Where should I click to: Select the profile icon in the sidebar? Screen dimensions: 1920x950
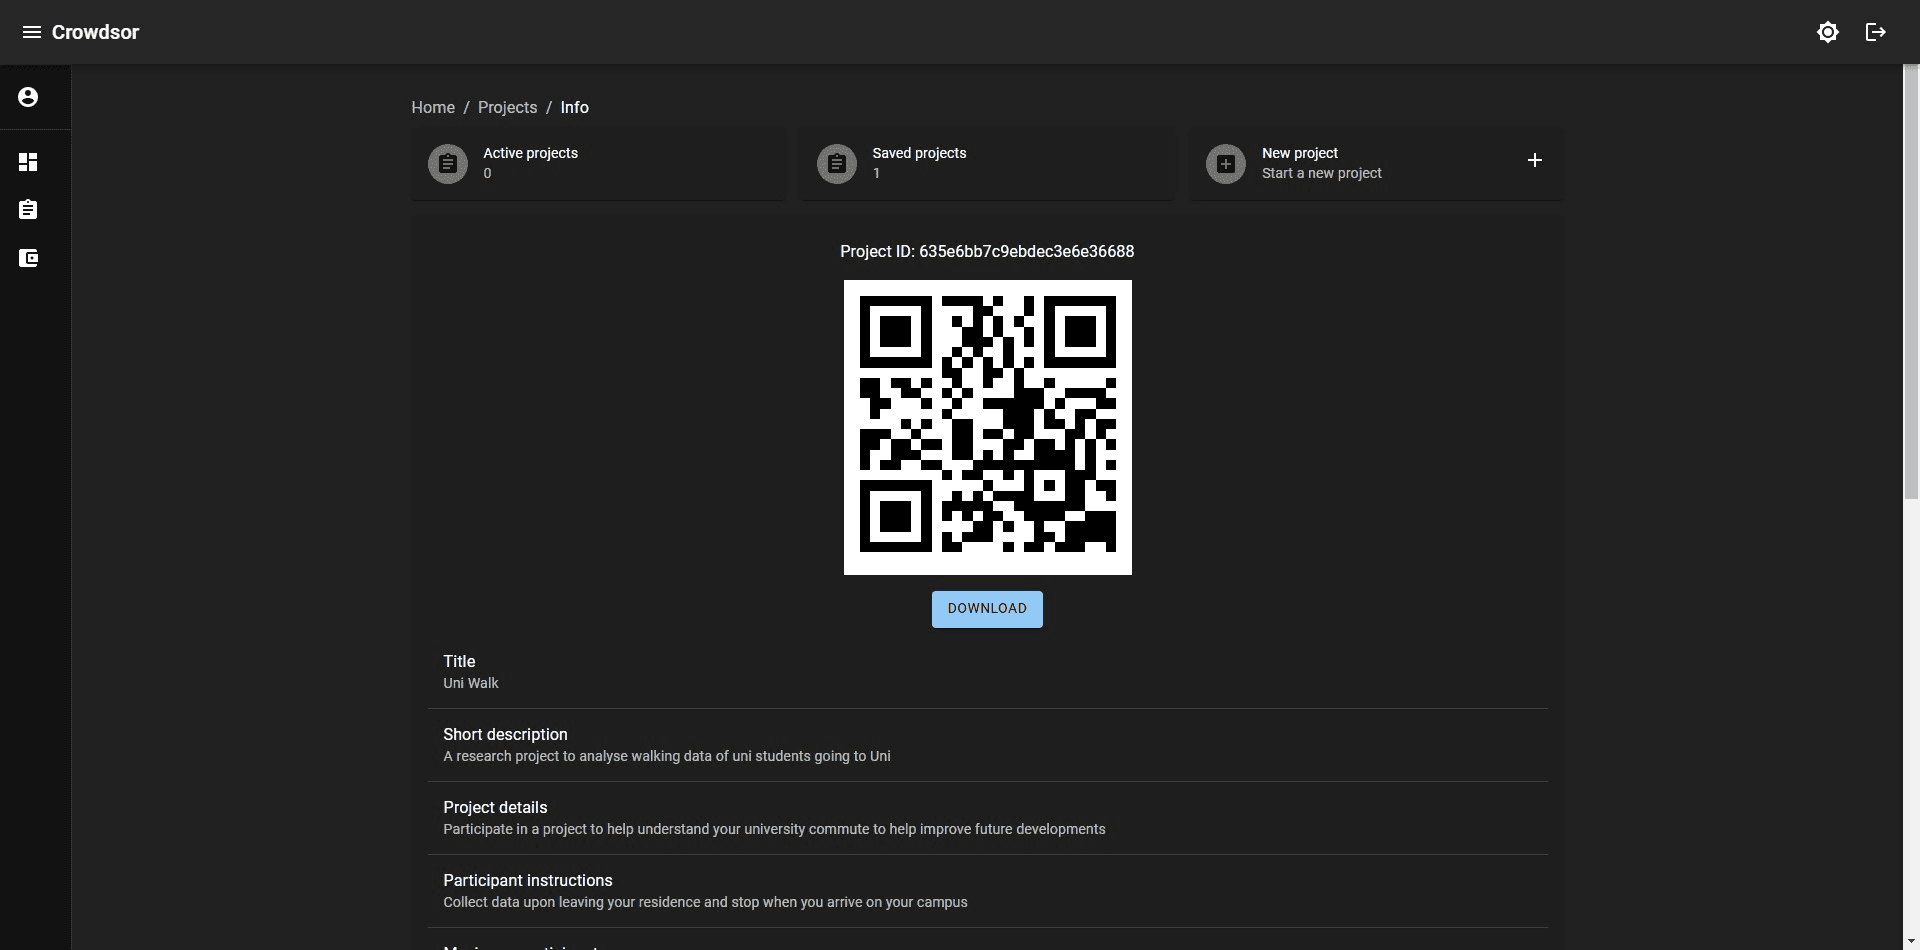(28, 96)
